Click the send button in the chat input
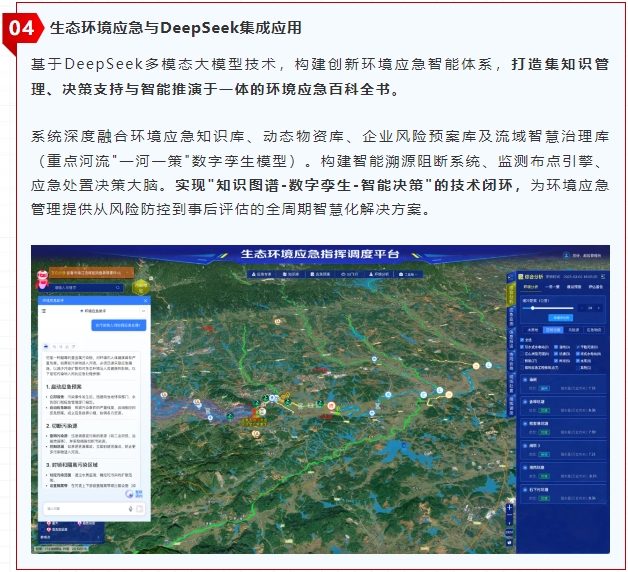The height and width of the screenshot is (572, 628). click(139, 509)
